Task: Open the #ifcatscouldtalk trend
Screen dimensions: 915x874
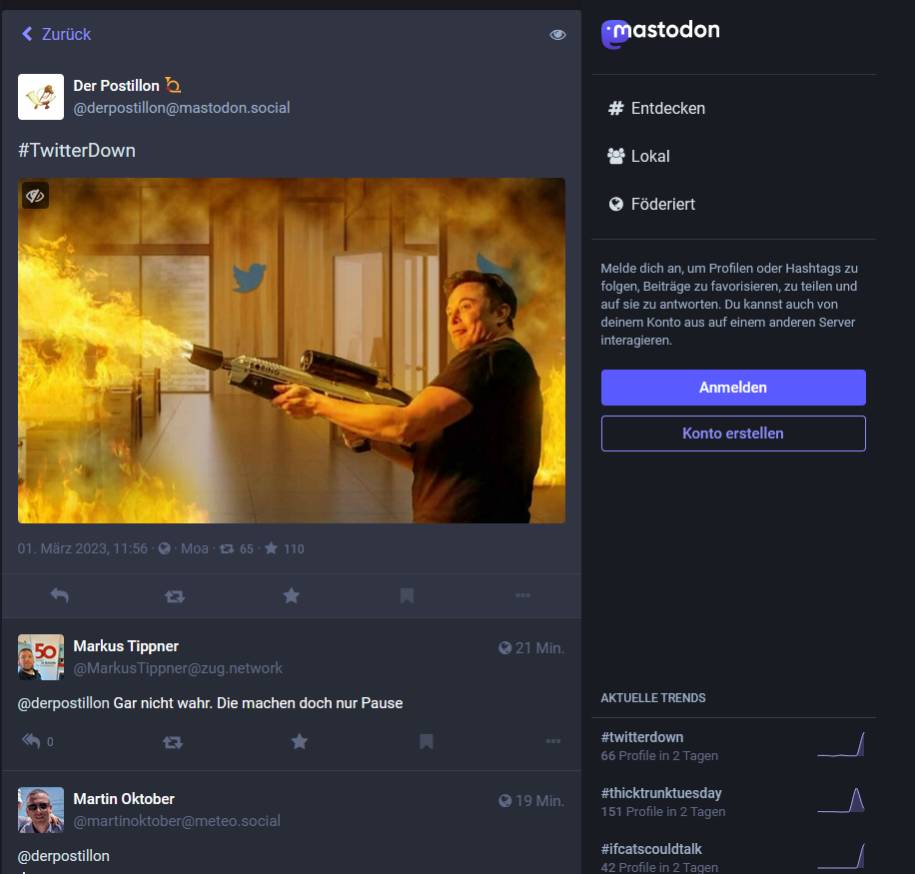Action: click(x=651, y=849)
